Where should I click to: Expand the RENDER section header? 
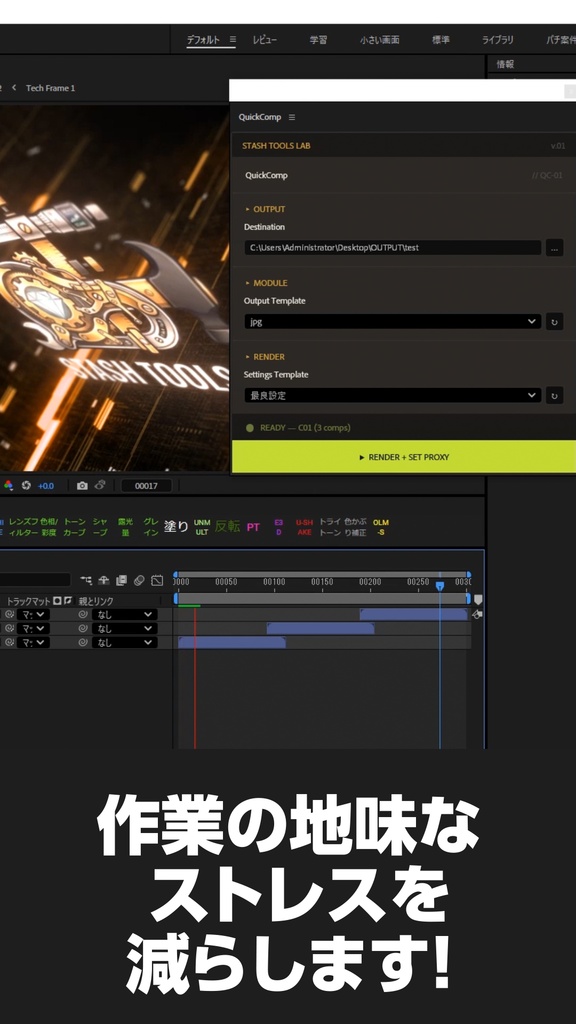[x=264, y=357]
